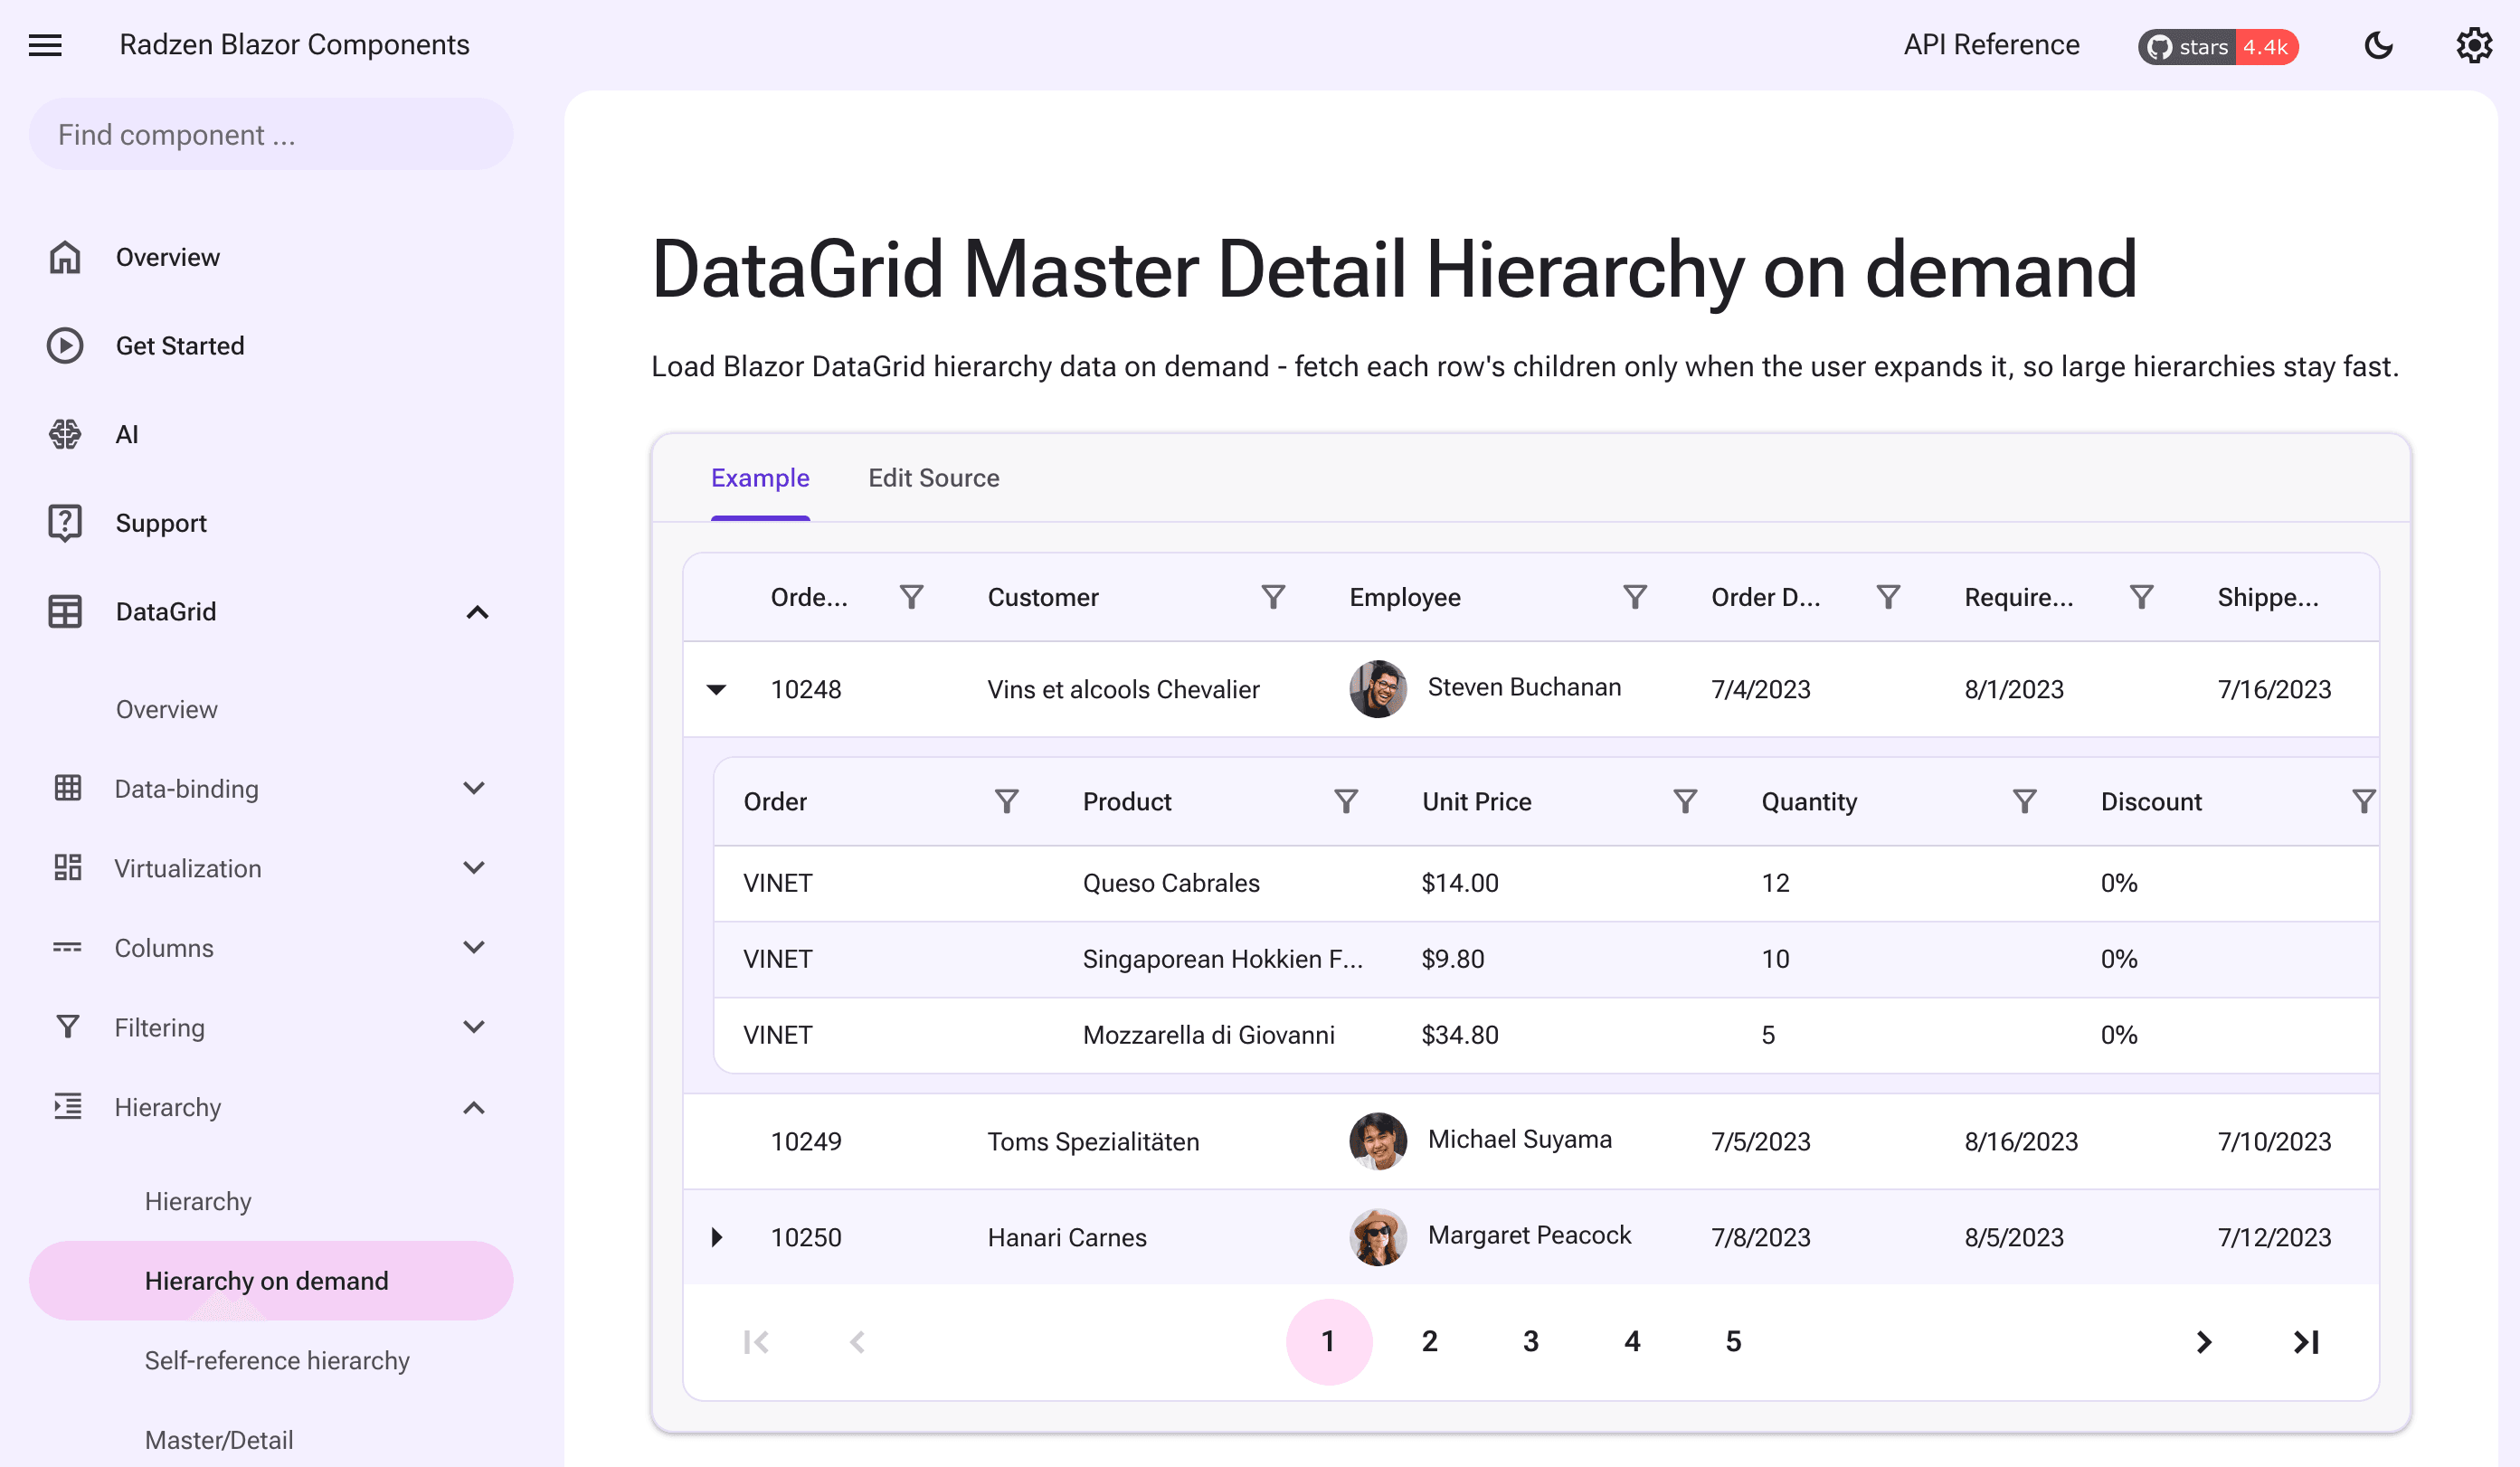Viewport: 2520px width, 1467px height.
Task: Sort by the Customer column header
Action: pyautogui.click(x=1043, y=597)
